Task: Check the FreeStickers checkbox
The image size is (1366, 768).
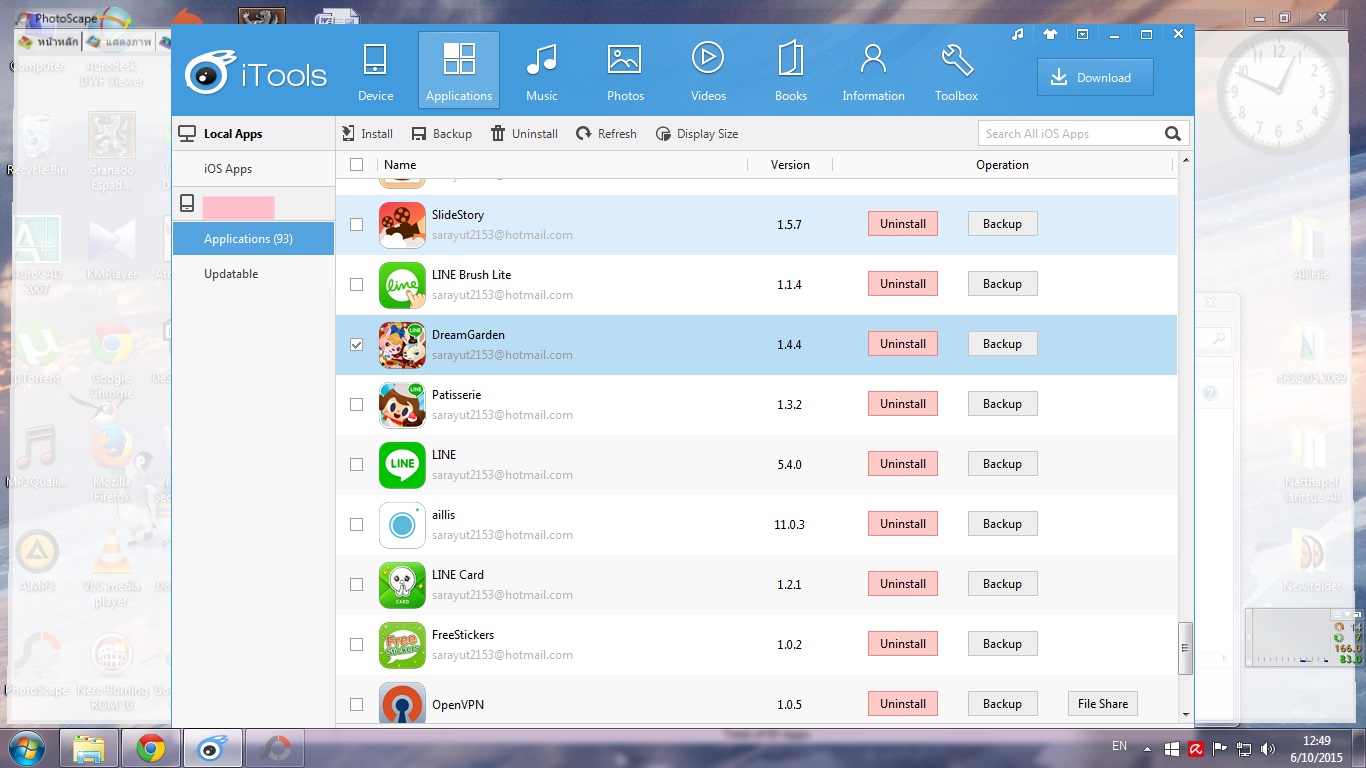Action: click(356, 645)
